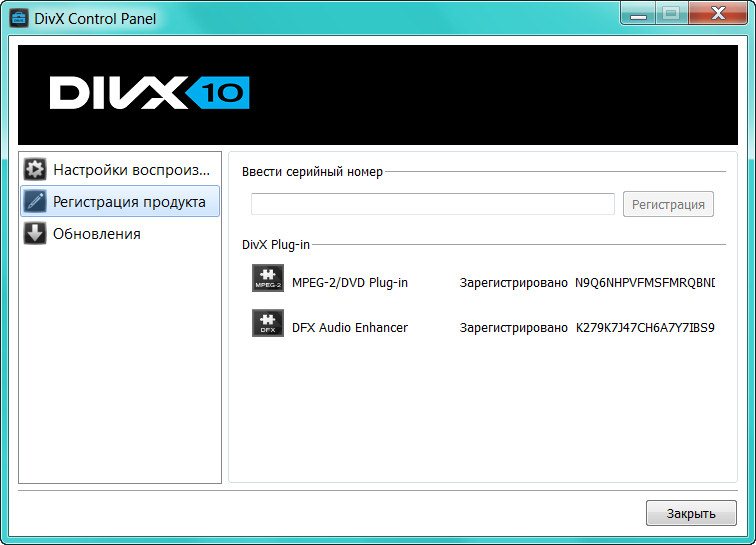756x545 pixels.
Task: Click the pencil icon for product registration
Action: click(35, 201)
